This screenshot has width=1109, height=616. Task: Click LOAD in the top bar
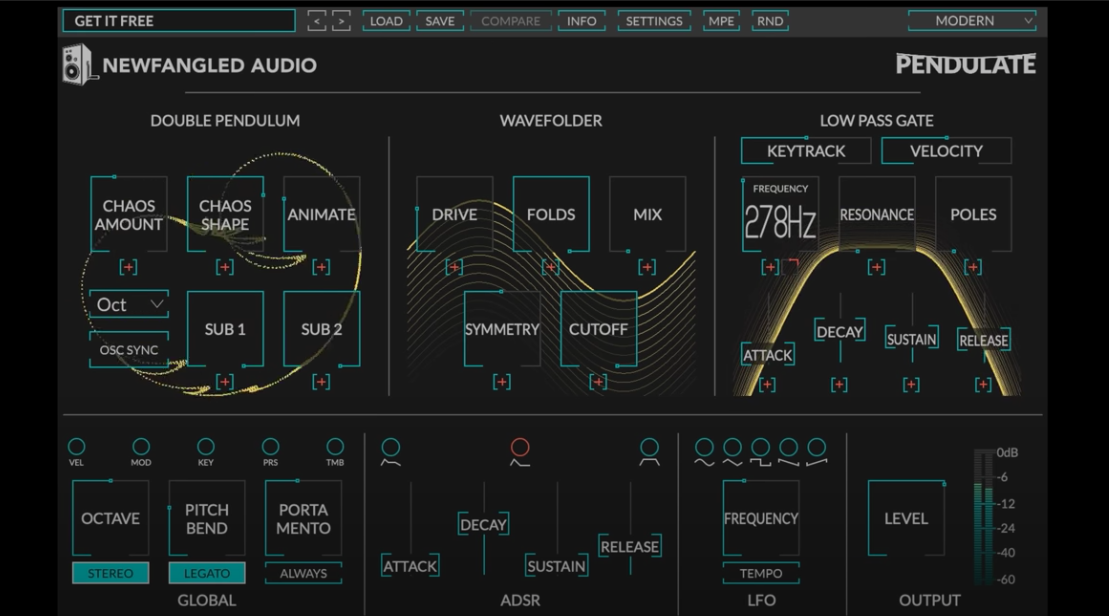pos(386,21)
